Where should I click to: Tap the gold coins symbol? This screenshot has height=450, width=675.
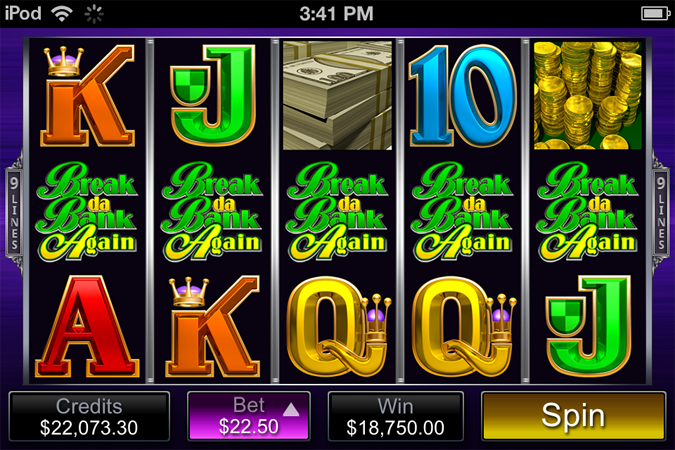[588, 96]
